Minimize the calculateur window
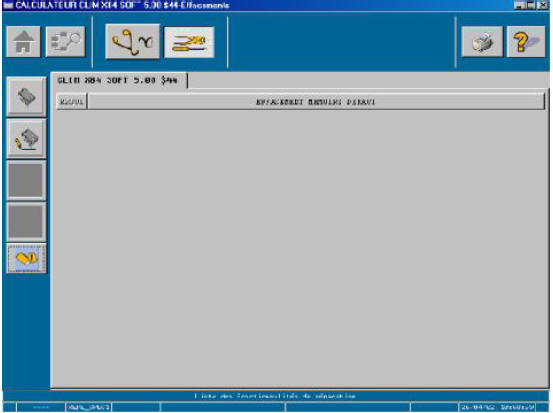 point(518,5)
